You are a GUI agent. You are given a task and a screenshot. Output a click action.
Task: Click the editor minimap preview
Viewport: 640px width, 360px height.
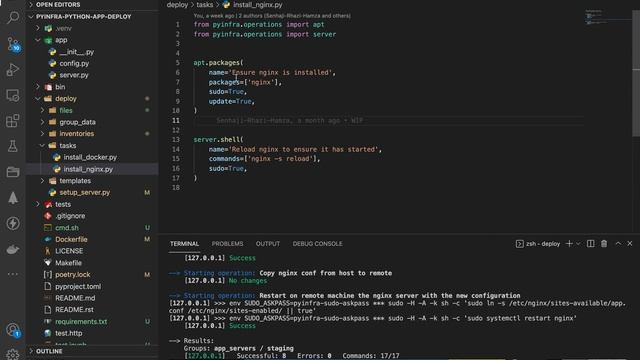coord(596,18)
